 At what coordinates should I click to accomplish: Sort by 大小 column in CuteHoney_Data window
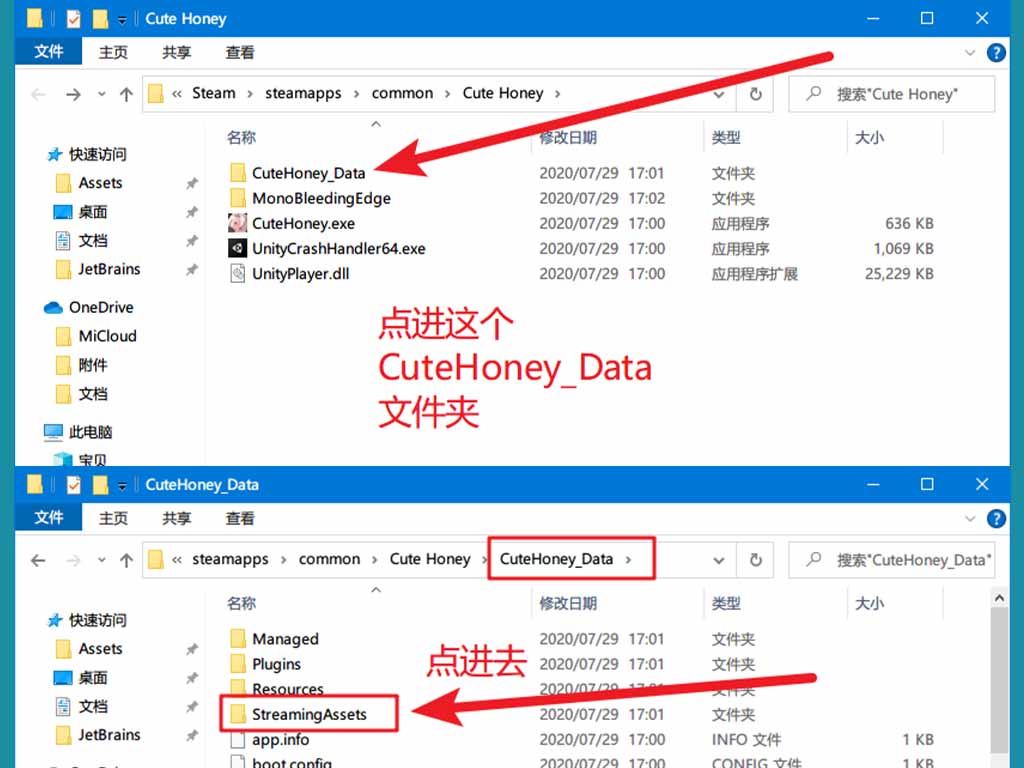tap(869, 603)
